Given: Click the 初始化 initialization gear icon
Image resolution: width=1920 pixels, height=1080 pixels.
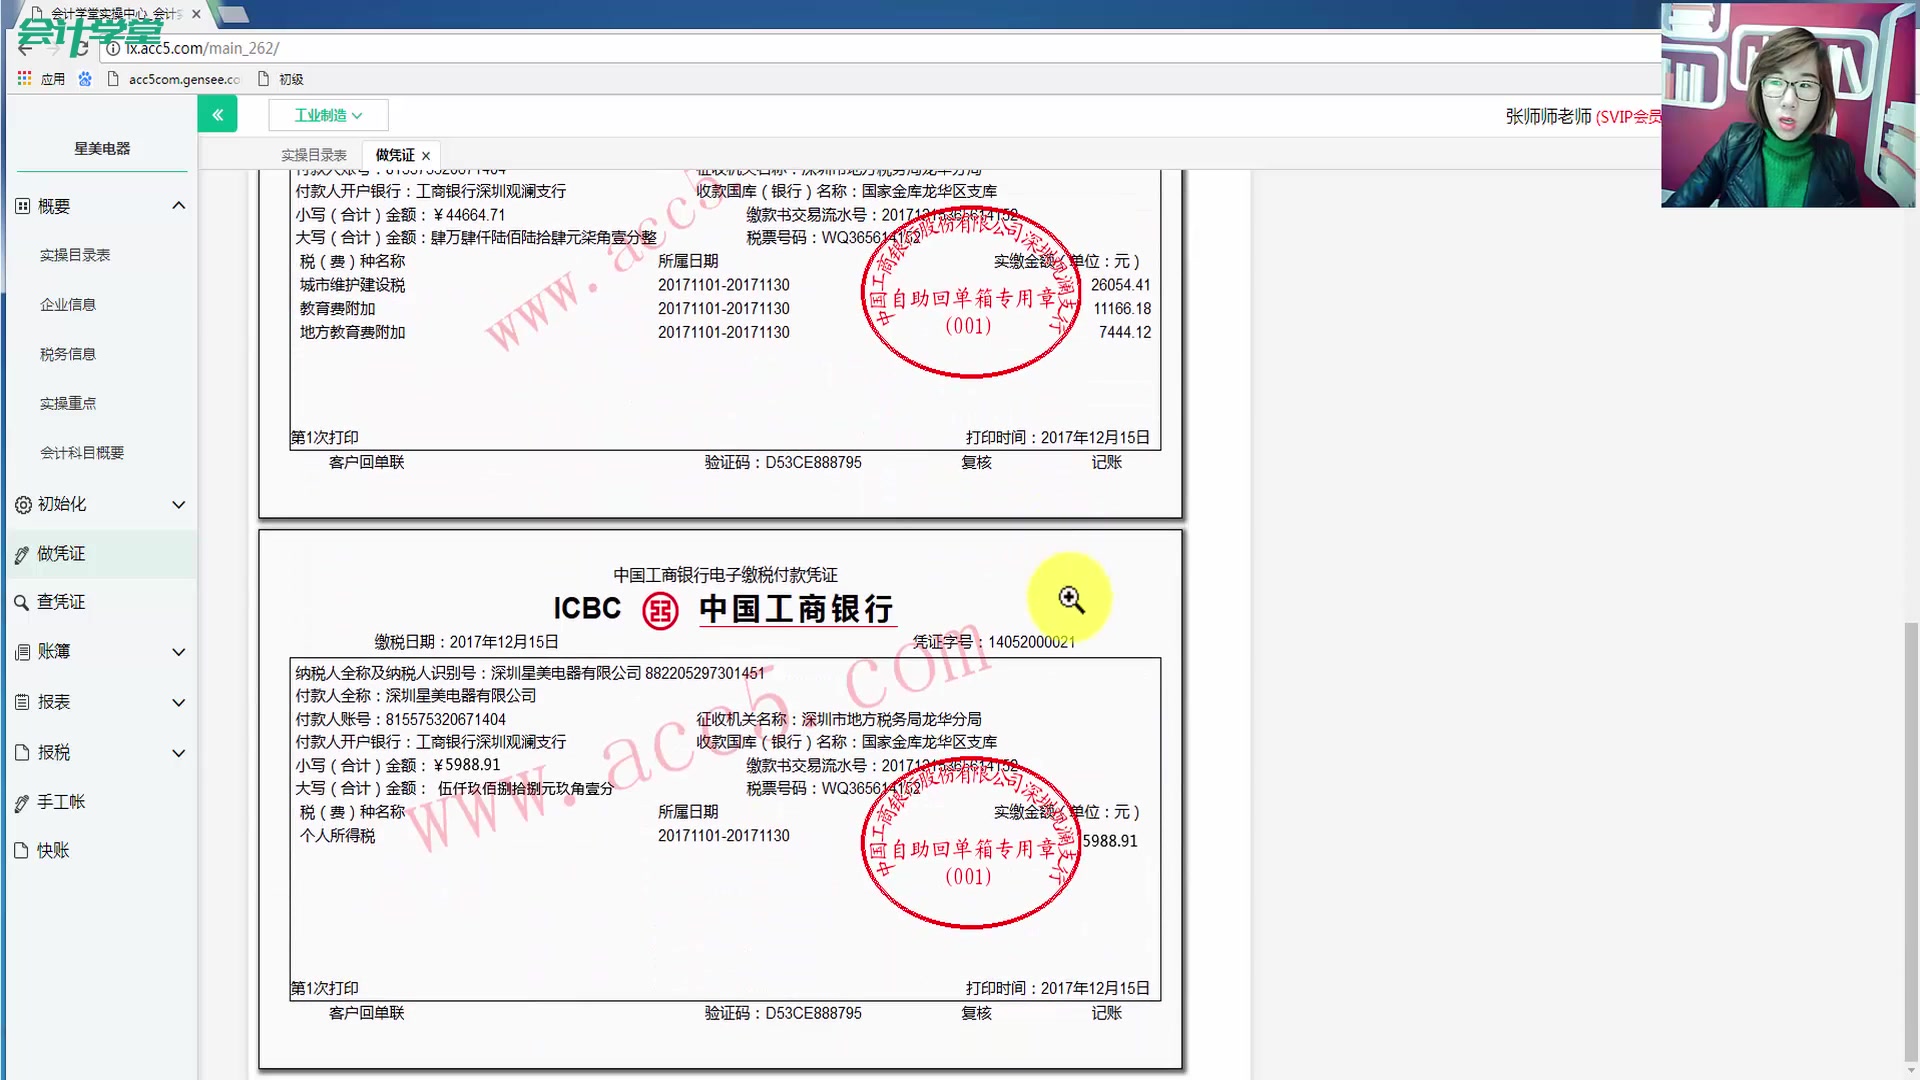Looking at the screenshot, I should tap(22, 504).
